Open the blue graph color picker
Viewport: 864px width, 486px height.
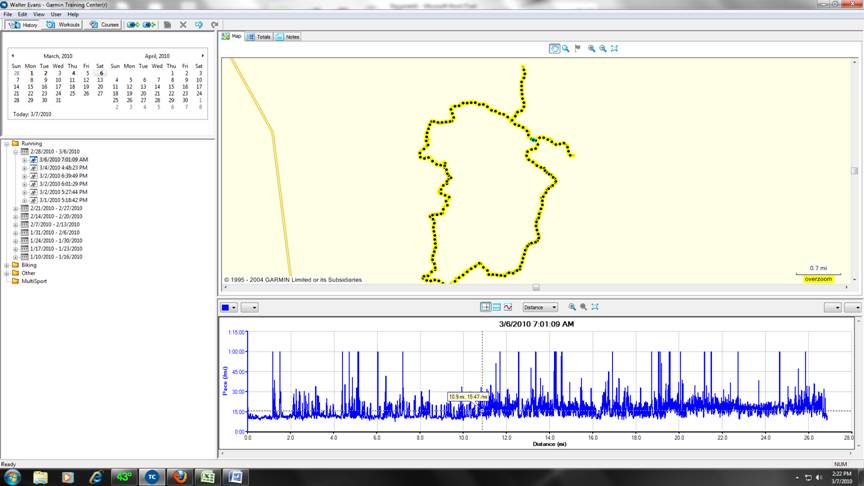tap(228, 307)
